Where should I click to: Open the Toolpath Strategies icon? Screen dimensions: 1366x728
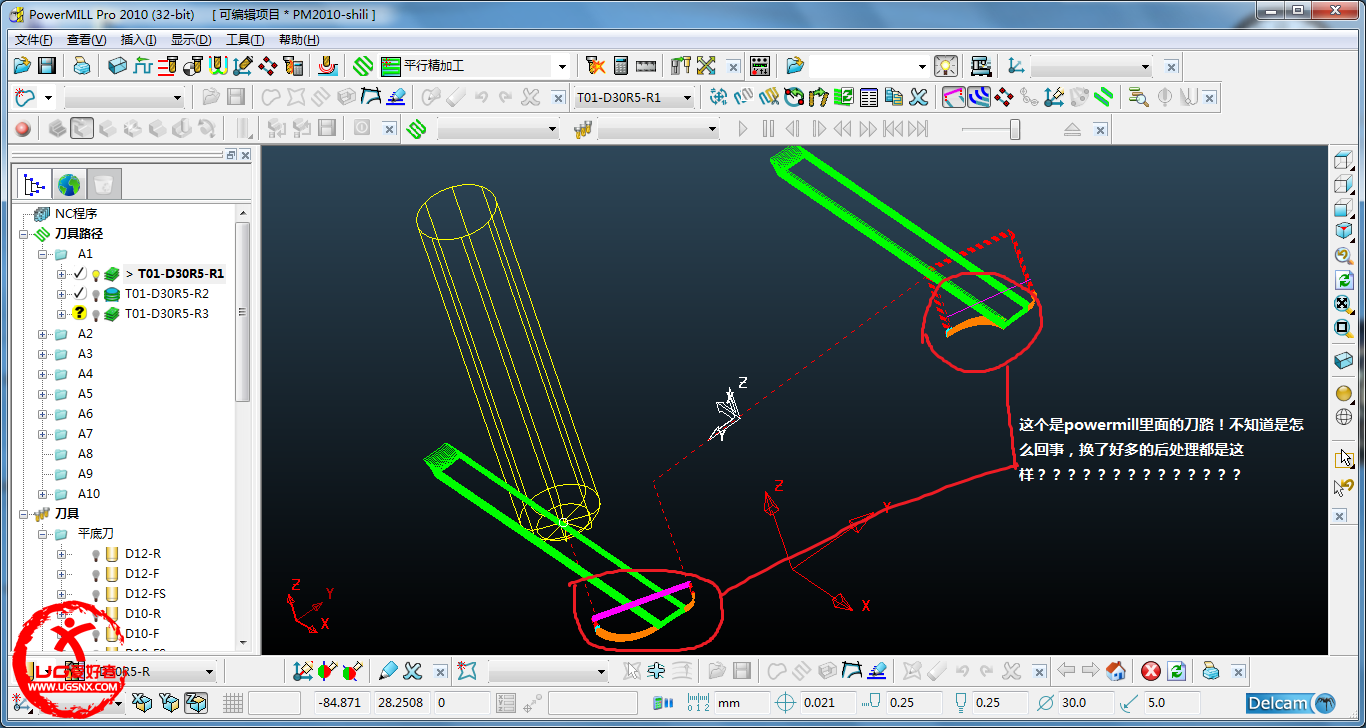tap(363, 66)
